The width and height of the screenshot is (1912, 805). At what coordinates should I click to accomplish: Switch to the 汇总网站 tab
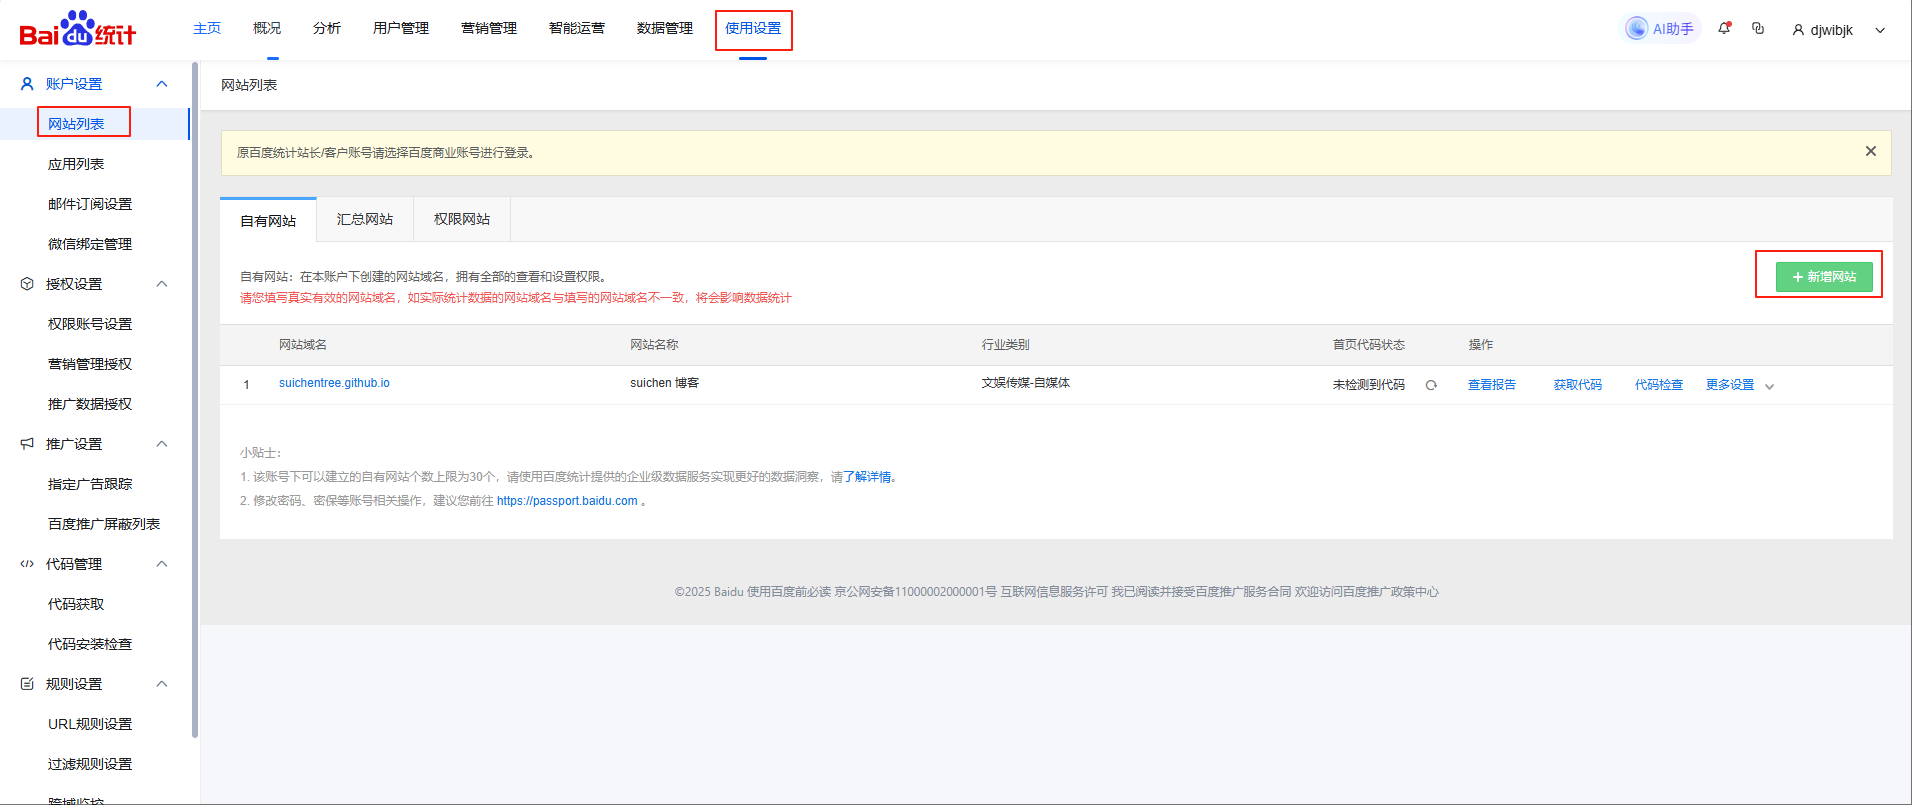tap(365, 220)
